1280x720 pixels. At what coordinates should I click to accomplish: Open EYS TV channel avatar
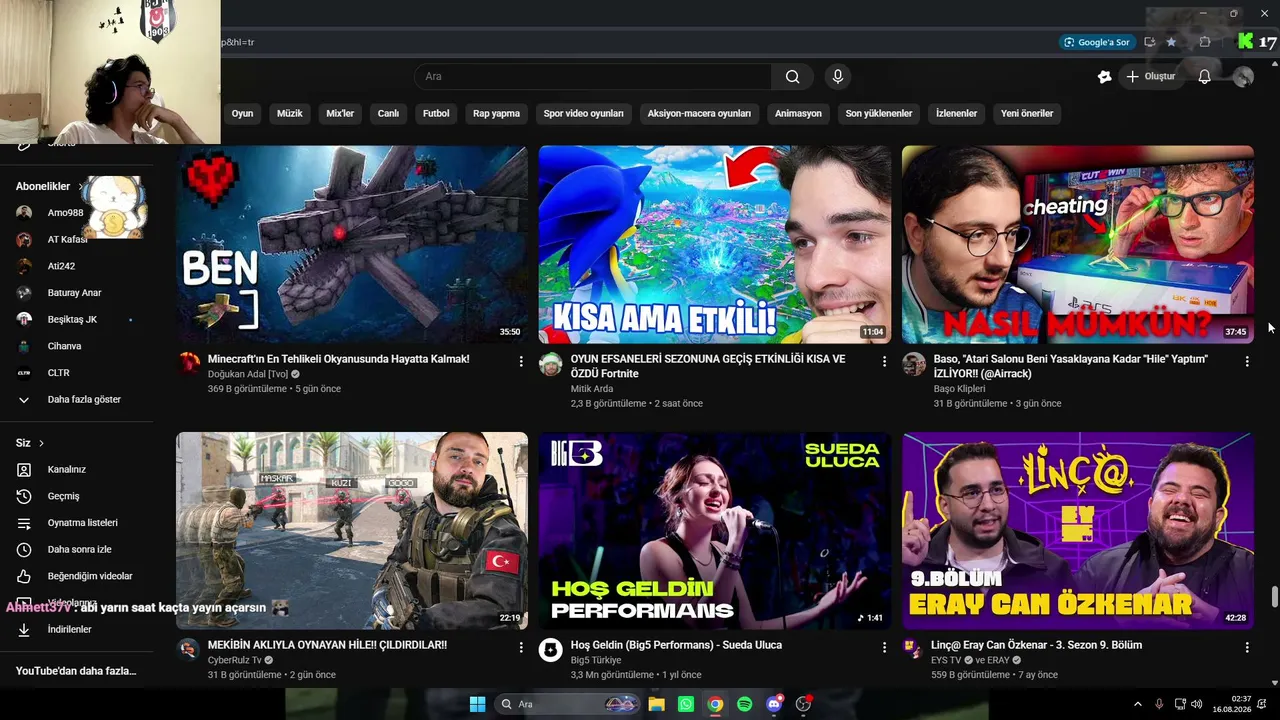[x=913, y=649]
